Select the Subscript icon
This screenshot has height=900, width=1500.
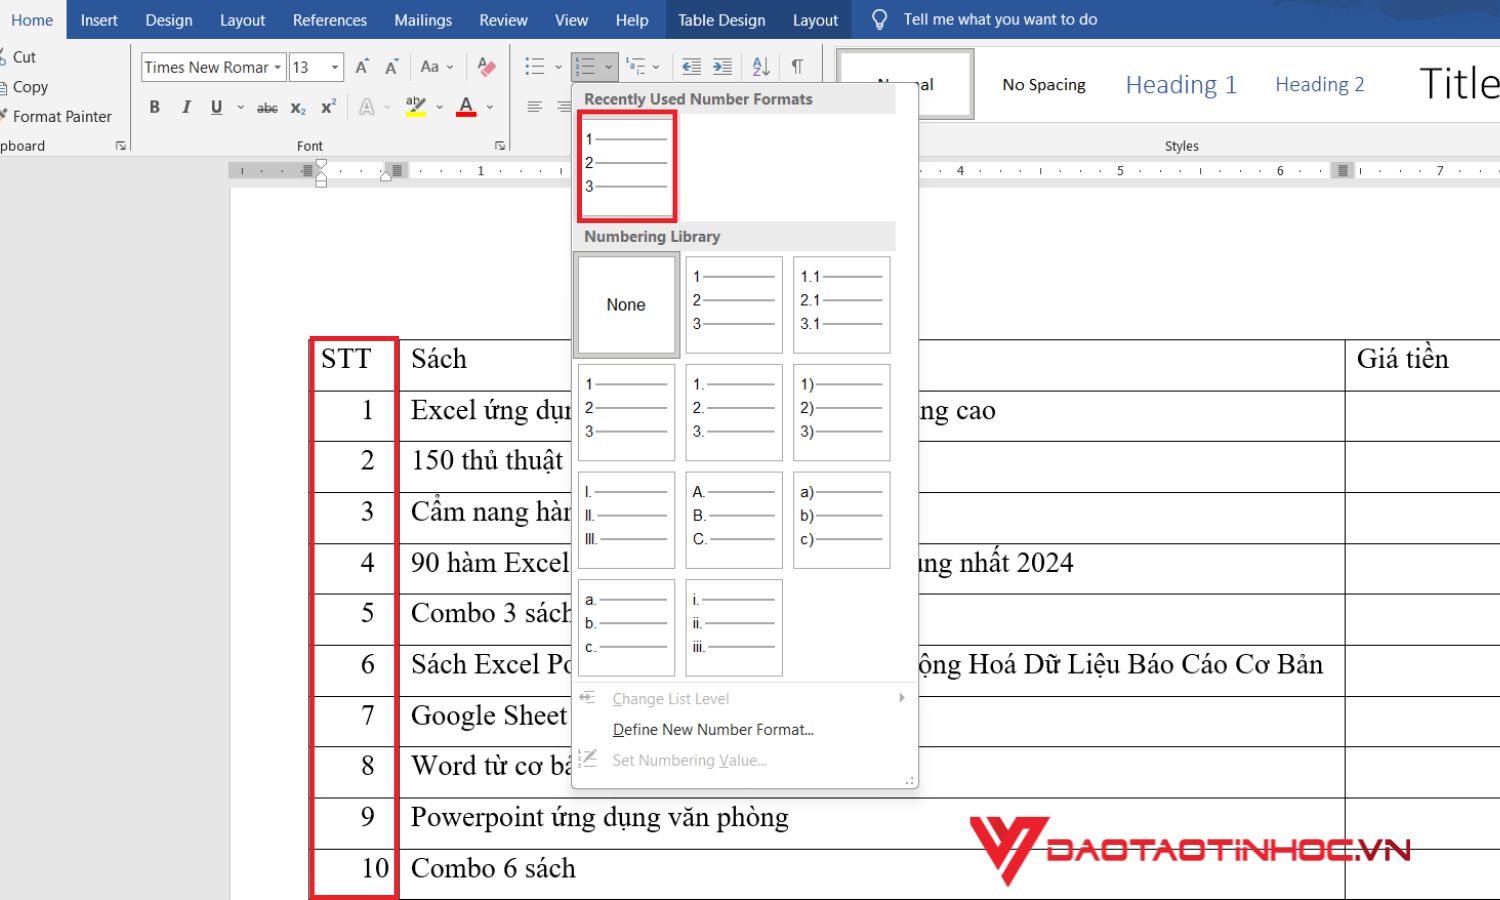(x=297, y=106)
